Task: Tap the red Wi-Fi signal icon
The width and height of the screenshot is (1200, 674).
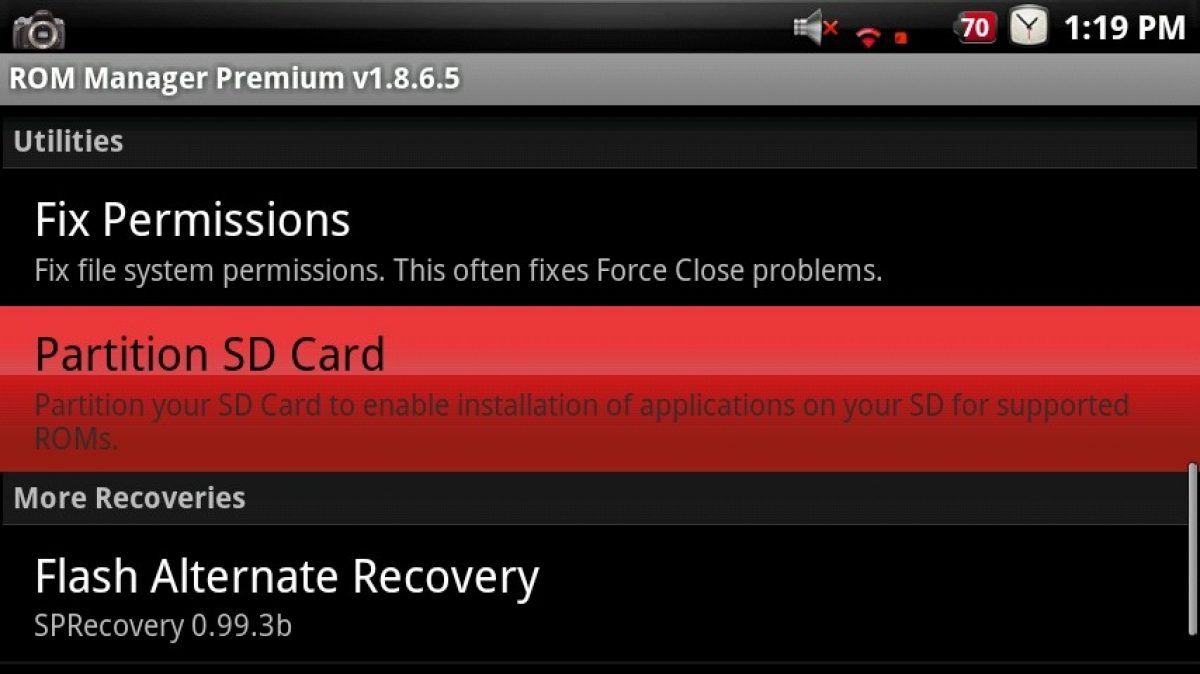Action: coord(868,37)
